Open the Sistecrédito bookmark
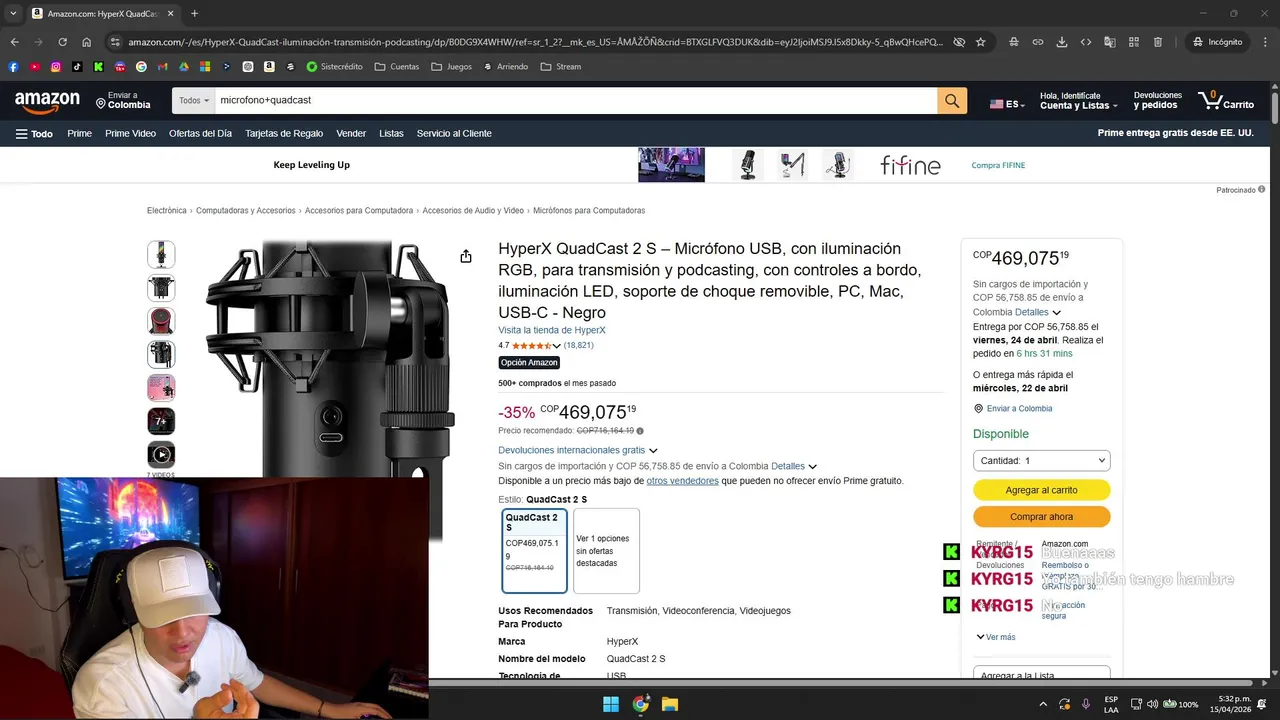Screen dimensions: 1280x720 point(334,67)
